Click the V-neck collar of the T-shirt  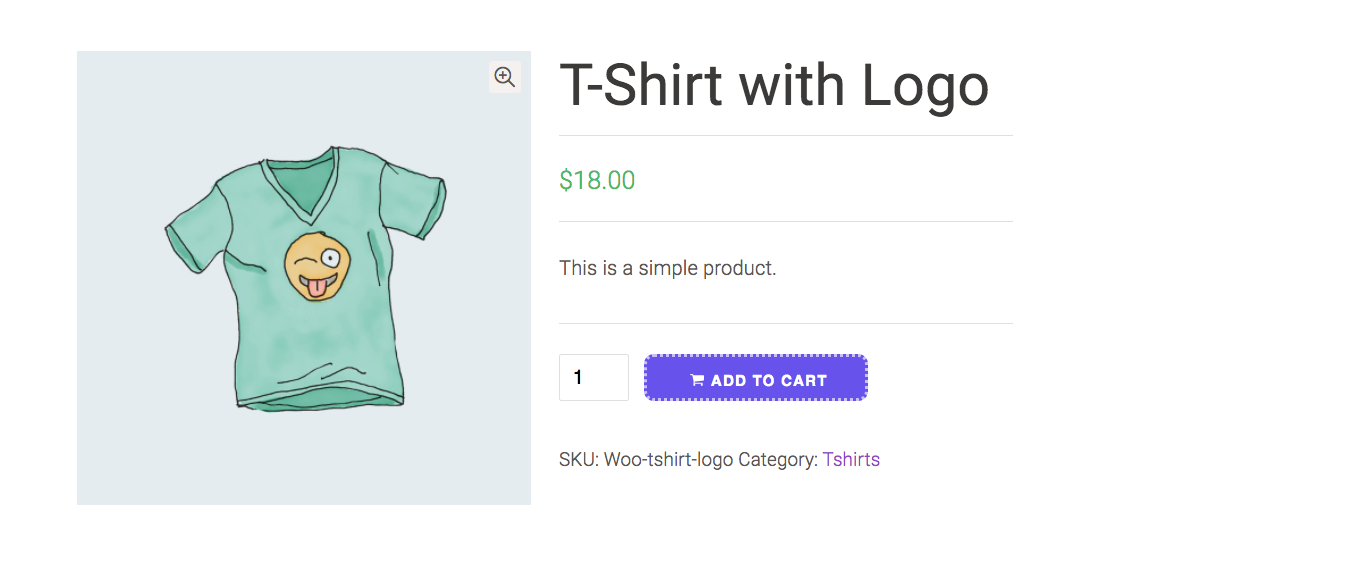pyautogui.click(x=301, y=183)
